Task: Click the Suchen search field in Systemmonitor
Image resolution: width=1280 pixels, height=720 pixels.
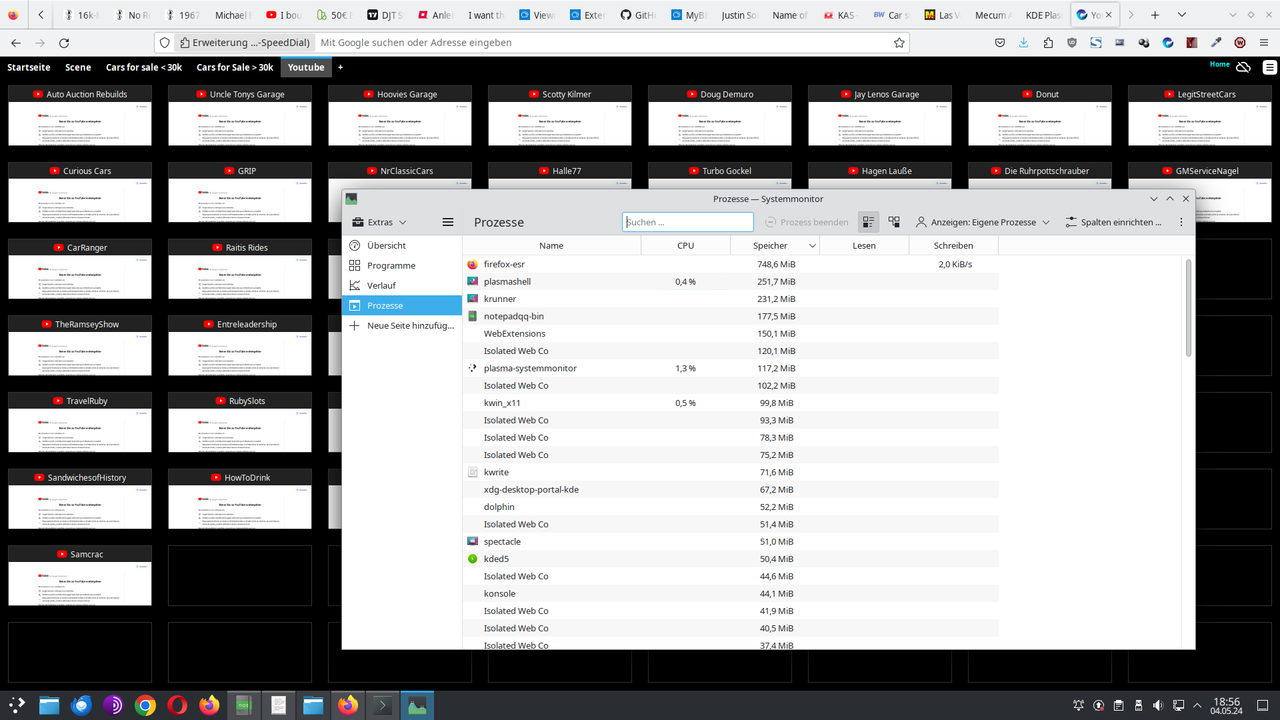Action: click(x=688, y=222)
